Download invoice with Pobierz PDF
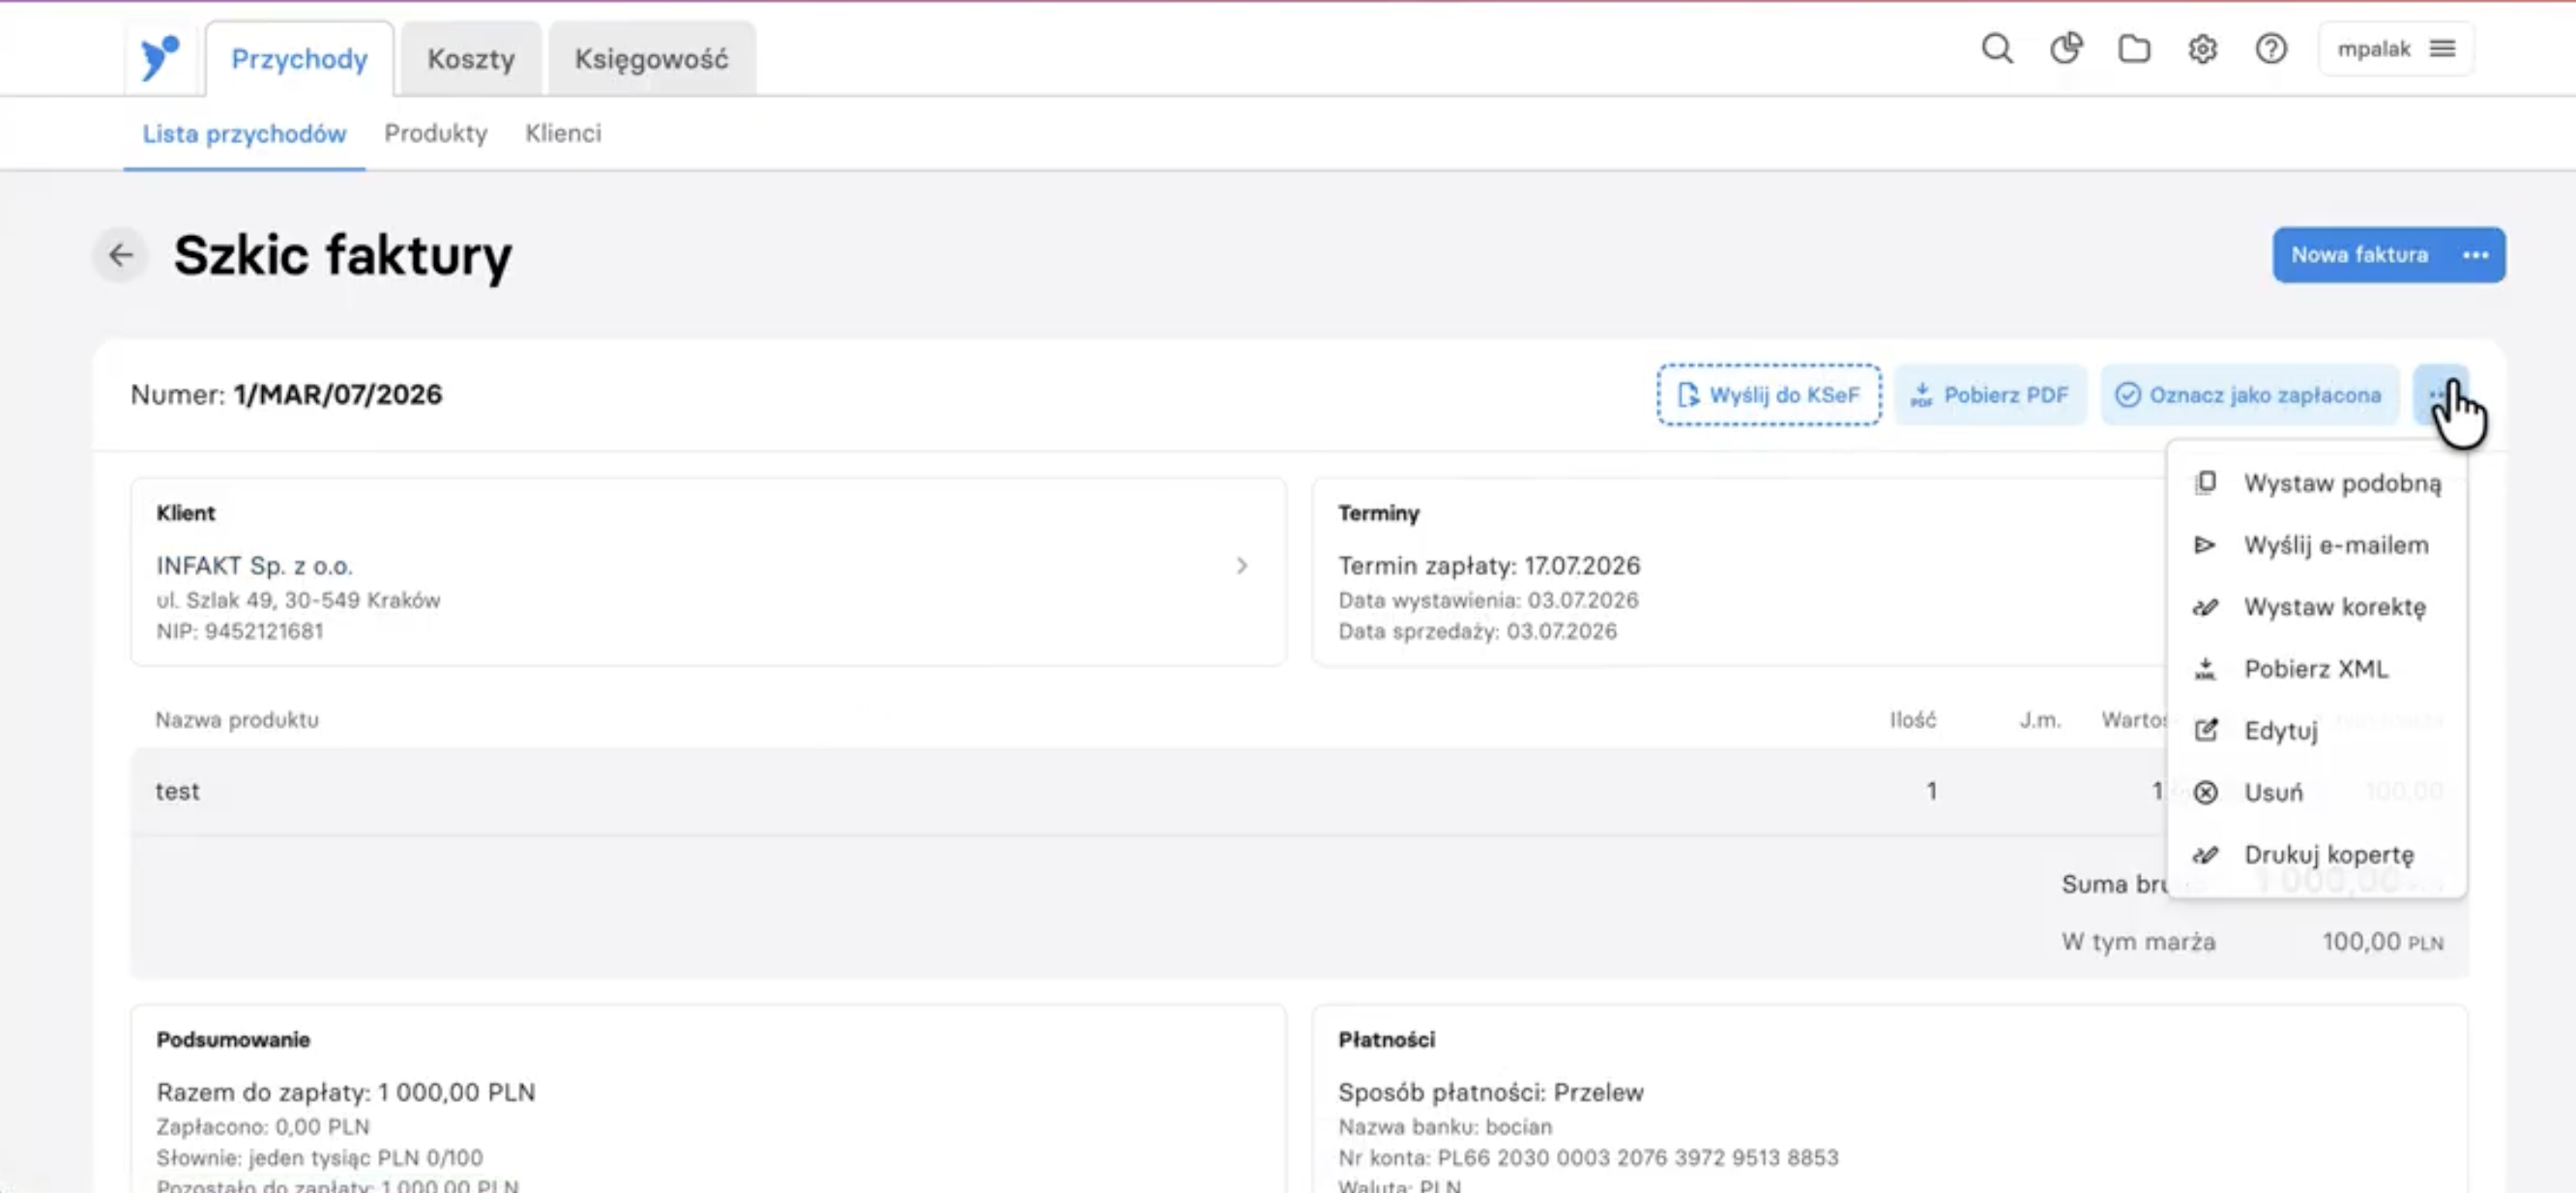Image resolution: width=2576 pixels, height=1193 pixels. click(x=1989, y=395)
